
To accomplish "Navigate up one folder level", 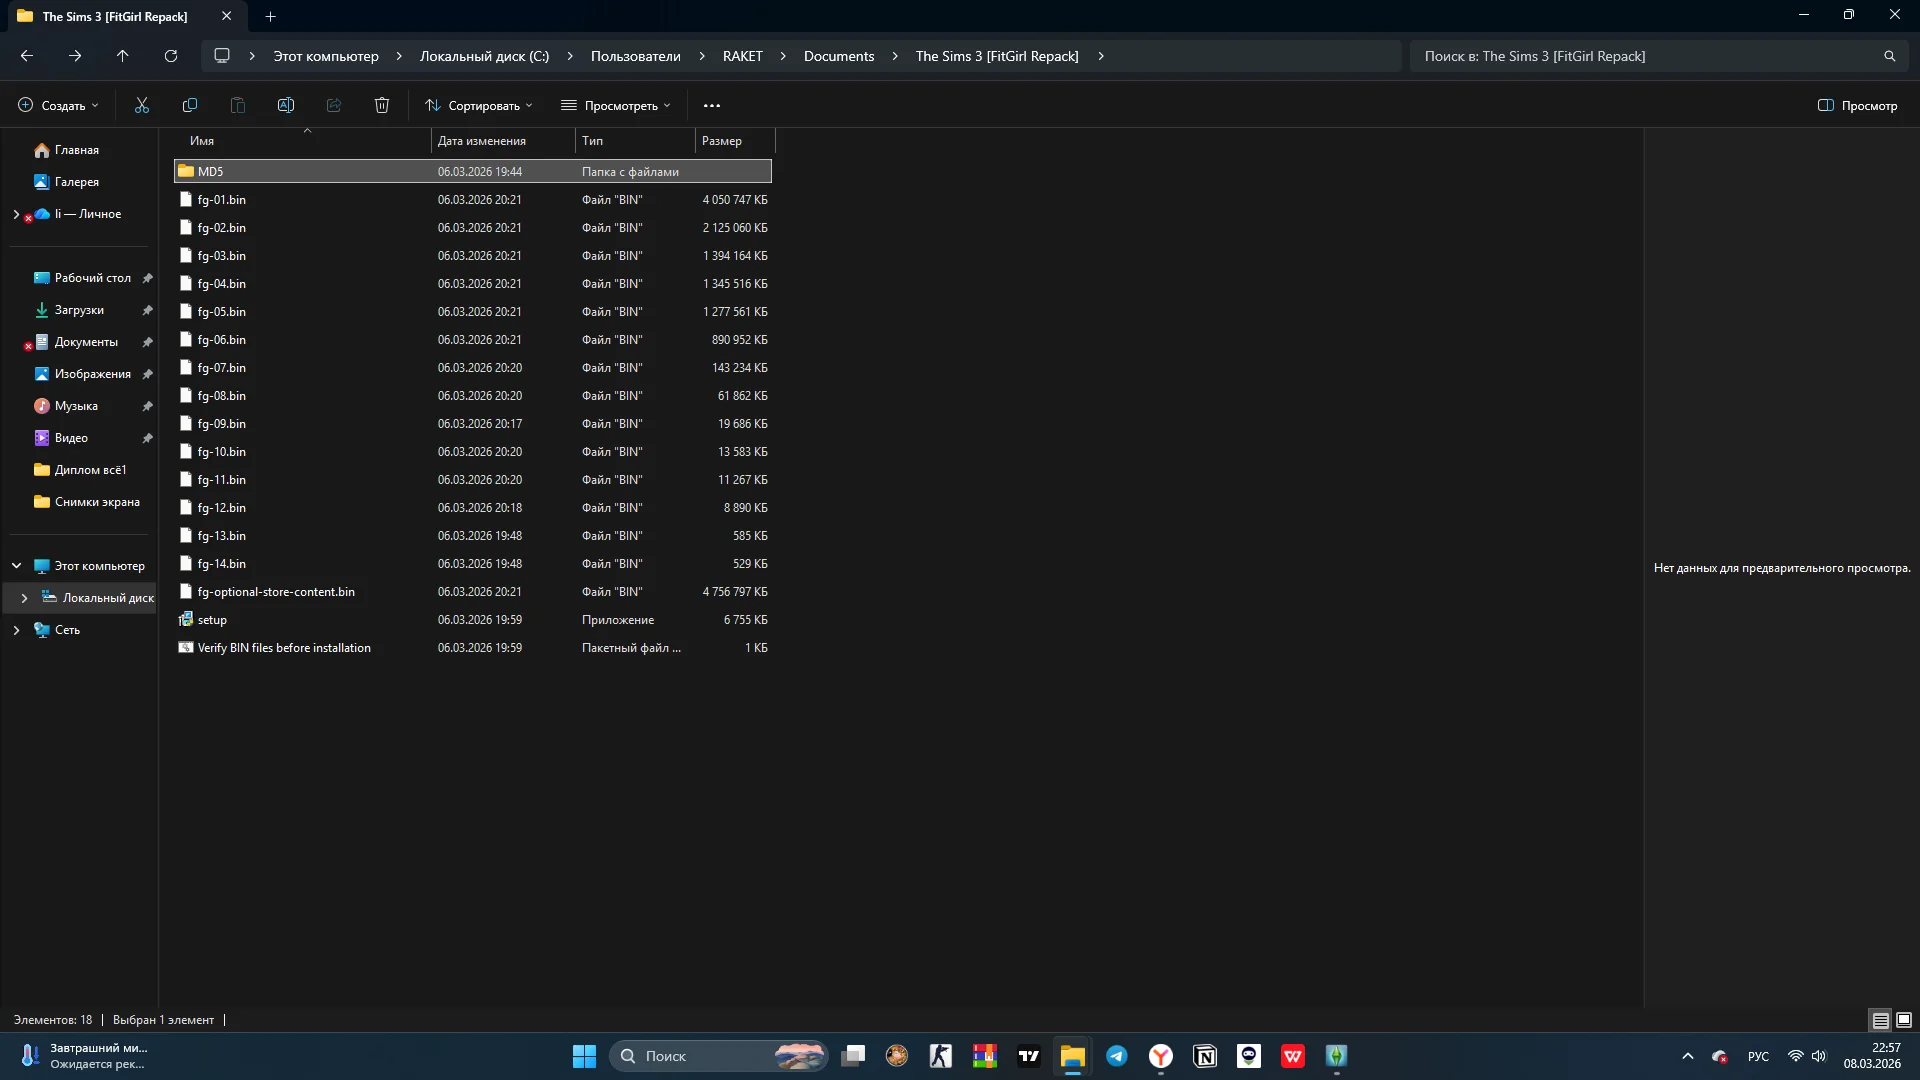I will pos(123,56).
